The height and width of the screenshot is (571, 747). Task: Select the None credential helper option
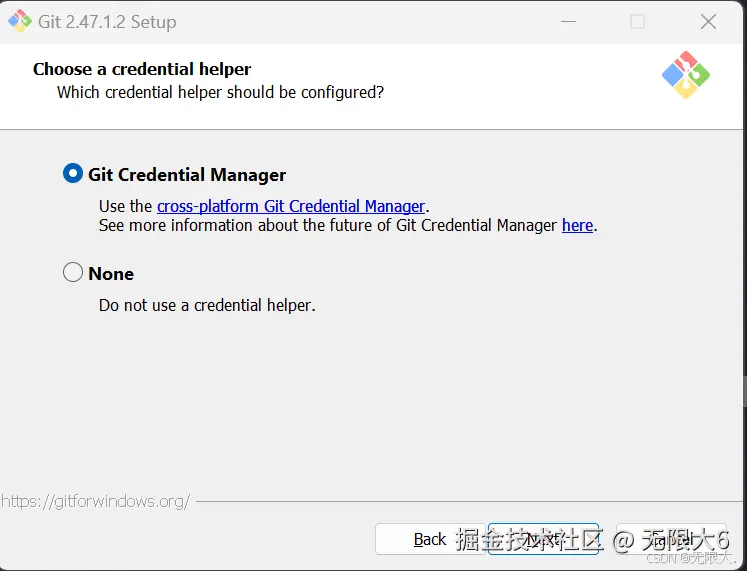tap(73, 273)
